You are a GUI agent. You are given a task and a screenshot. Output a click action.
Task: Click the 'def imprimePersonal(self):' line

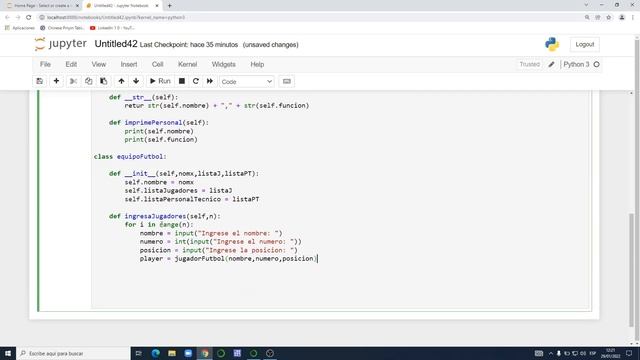coord(159,122)
